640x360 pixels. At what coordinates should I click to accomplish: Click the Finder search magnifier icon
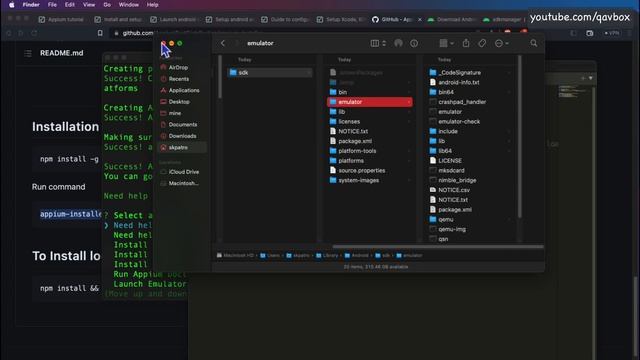click(x=533, y=43)
